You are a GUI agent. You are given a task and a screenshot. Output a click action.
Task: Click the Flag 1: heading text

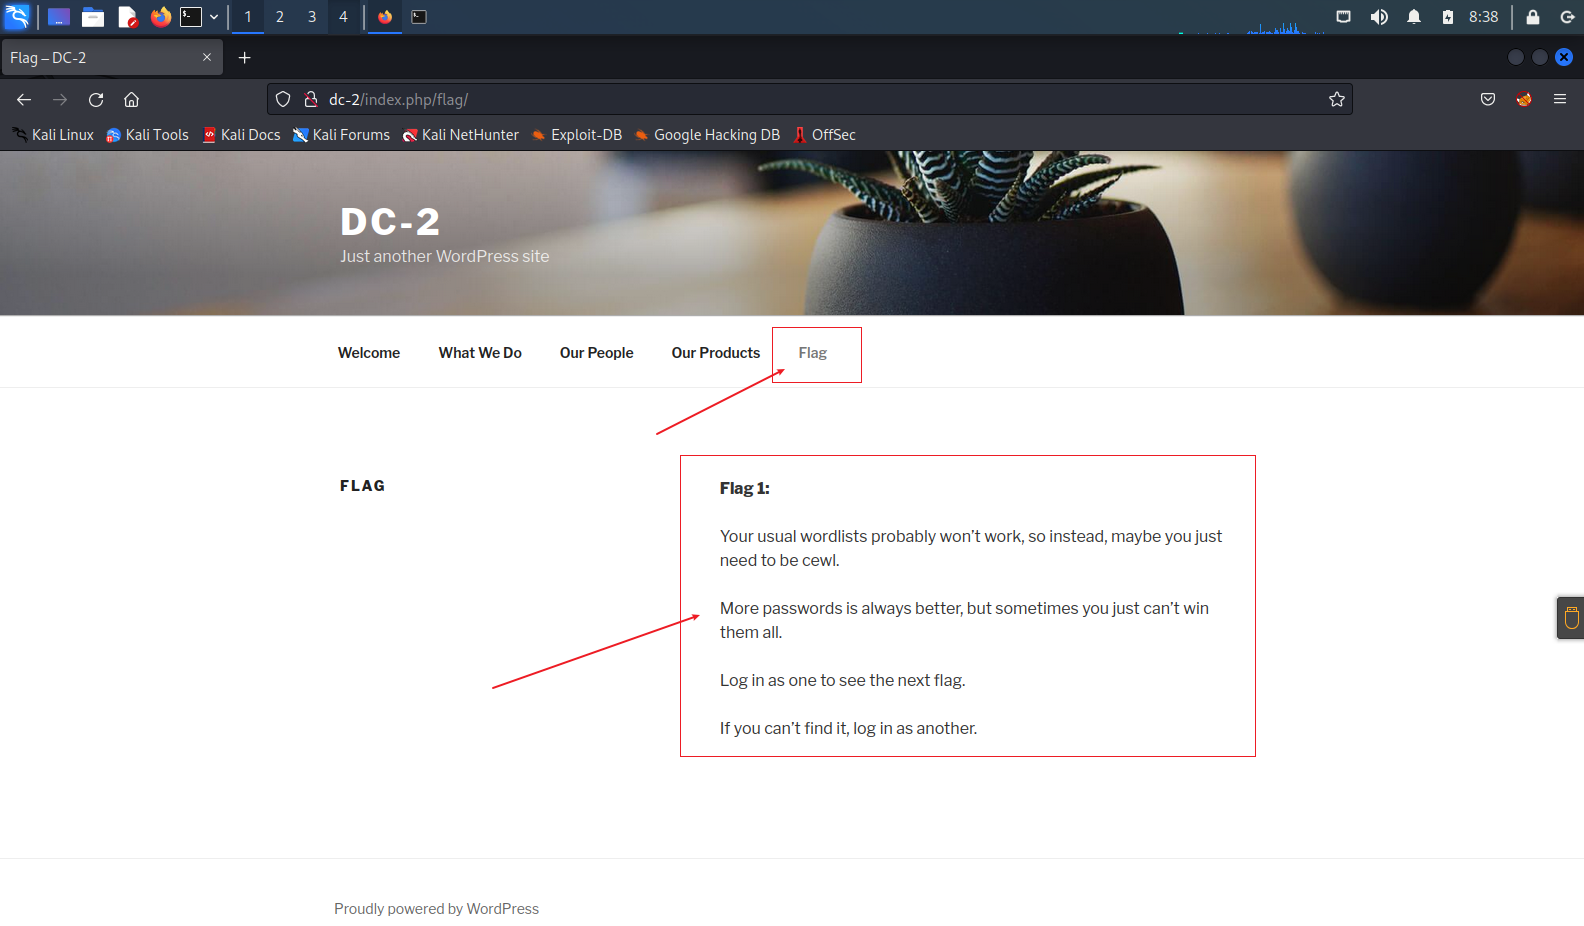[745, 488]
